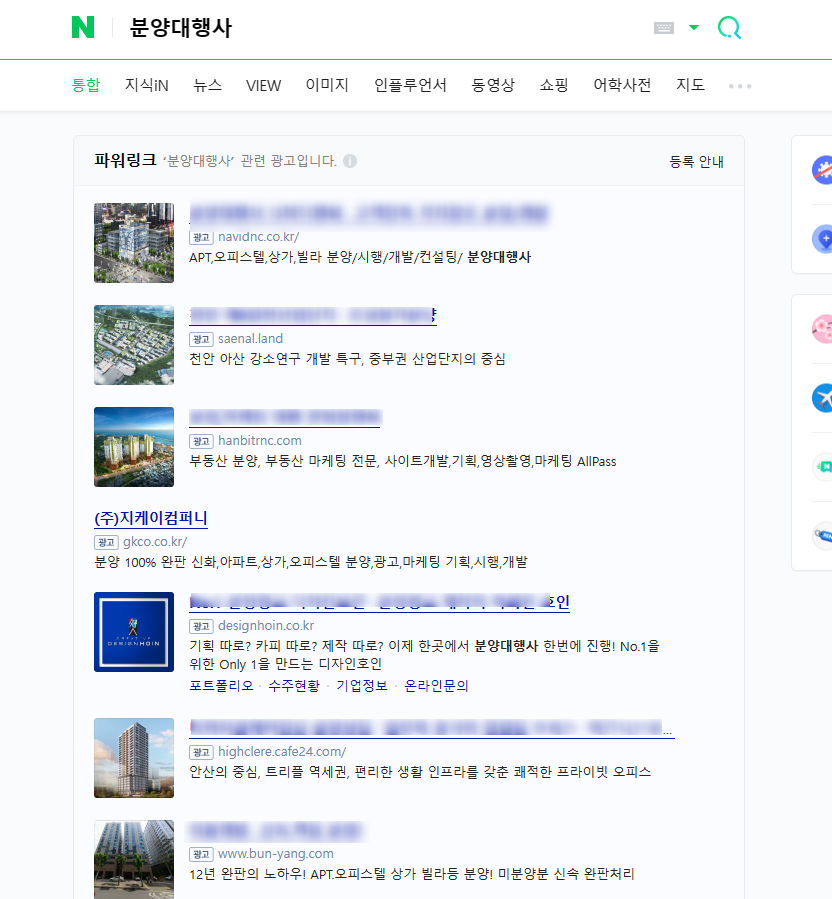Open the 등록 안내 link
Screen dimensions: 832x899
pos(696,162)
